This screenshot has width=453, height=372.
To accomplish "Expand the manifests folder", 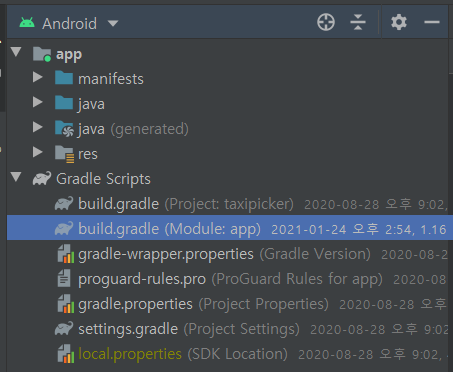I will 38,77.
